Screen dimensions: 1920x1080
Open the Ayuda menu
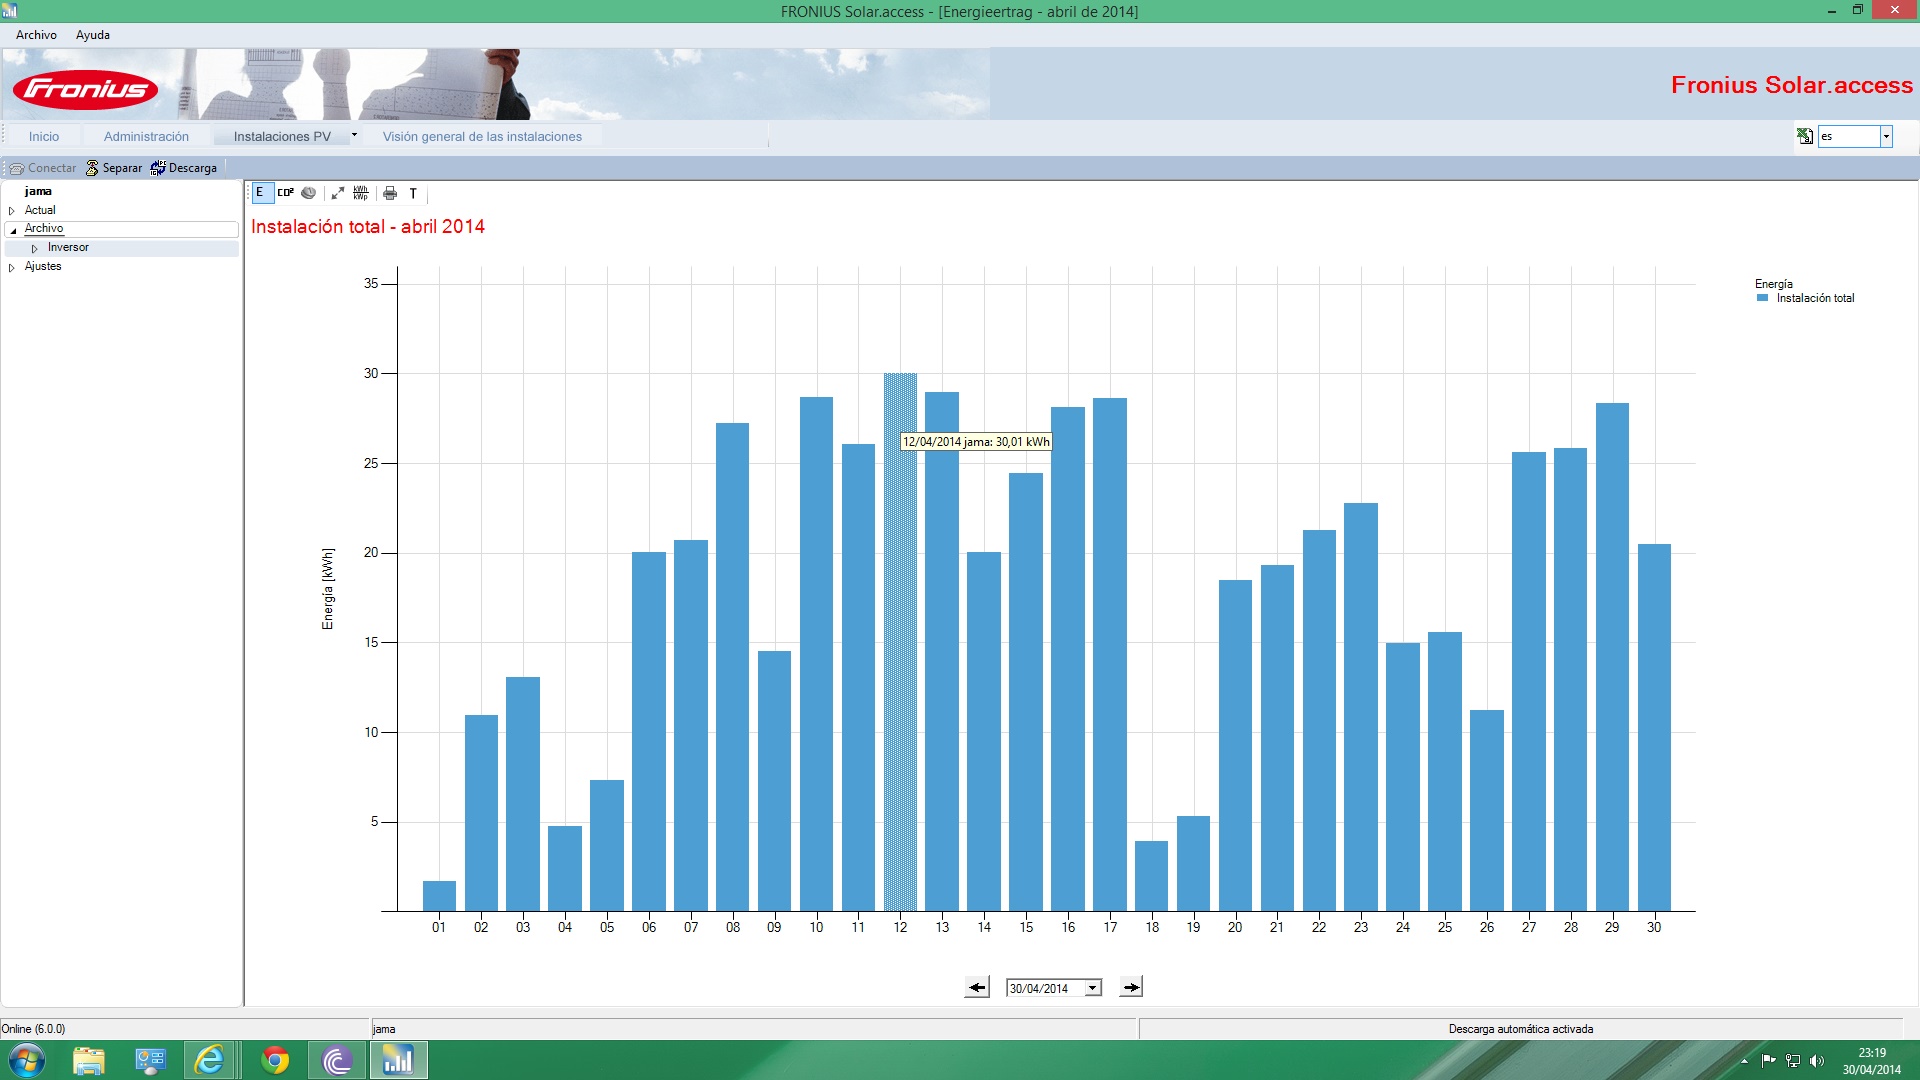click(x=93, y=35)
